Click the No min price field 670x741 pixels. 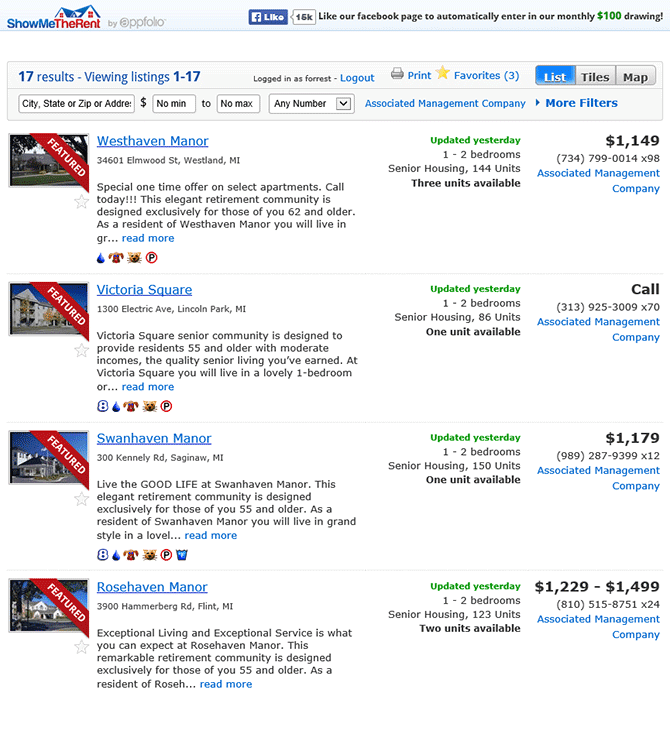point(174,103)
